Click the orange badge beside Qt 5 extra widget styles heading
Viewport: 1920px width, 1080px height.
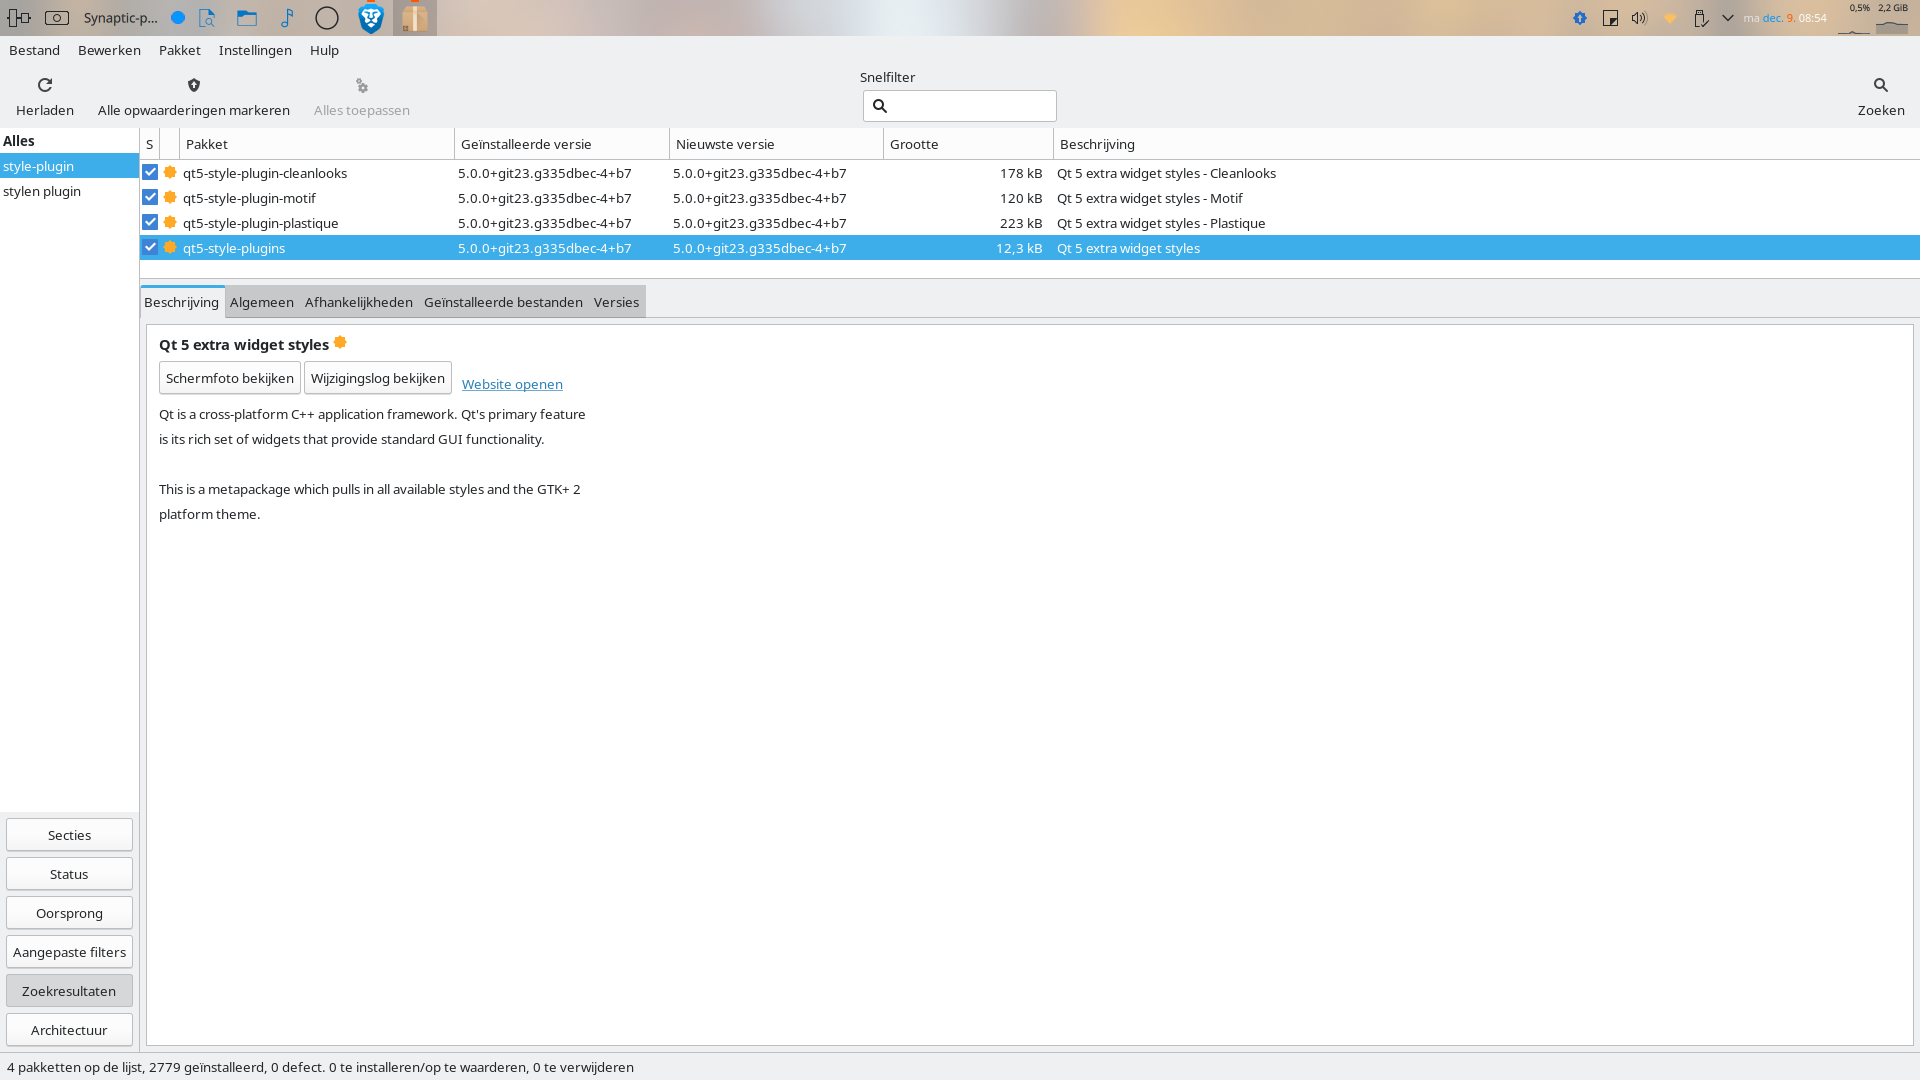click(340, 342)
